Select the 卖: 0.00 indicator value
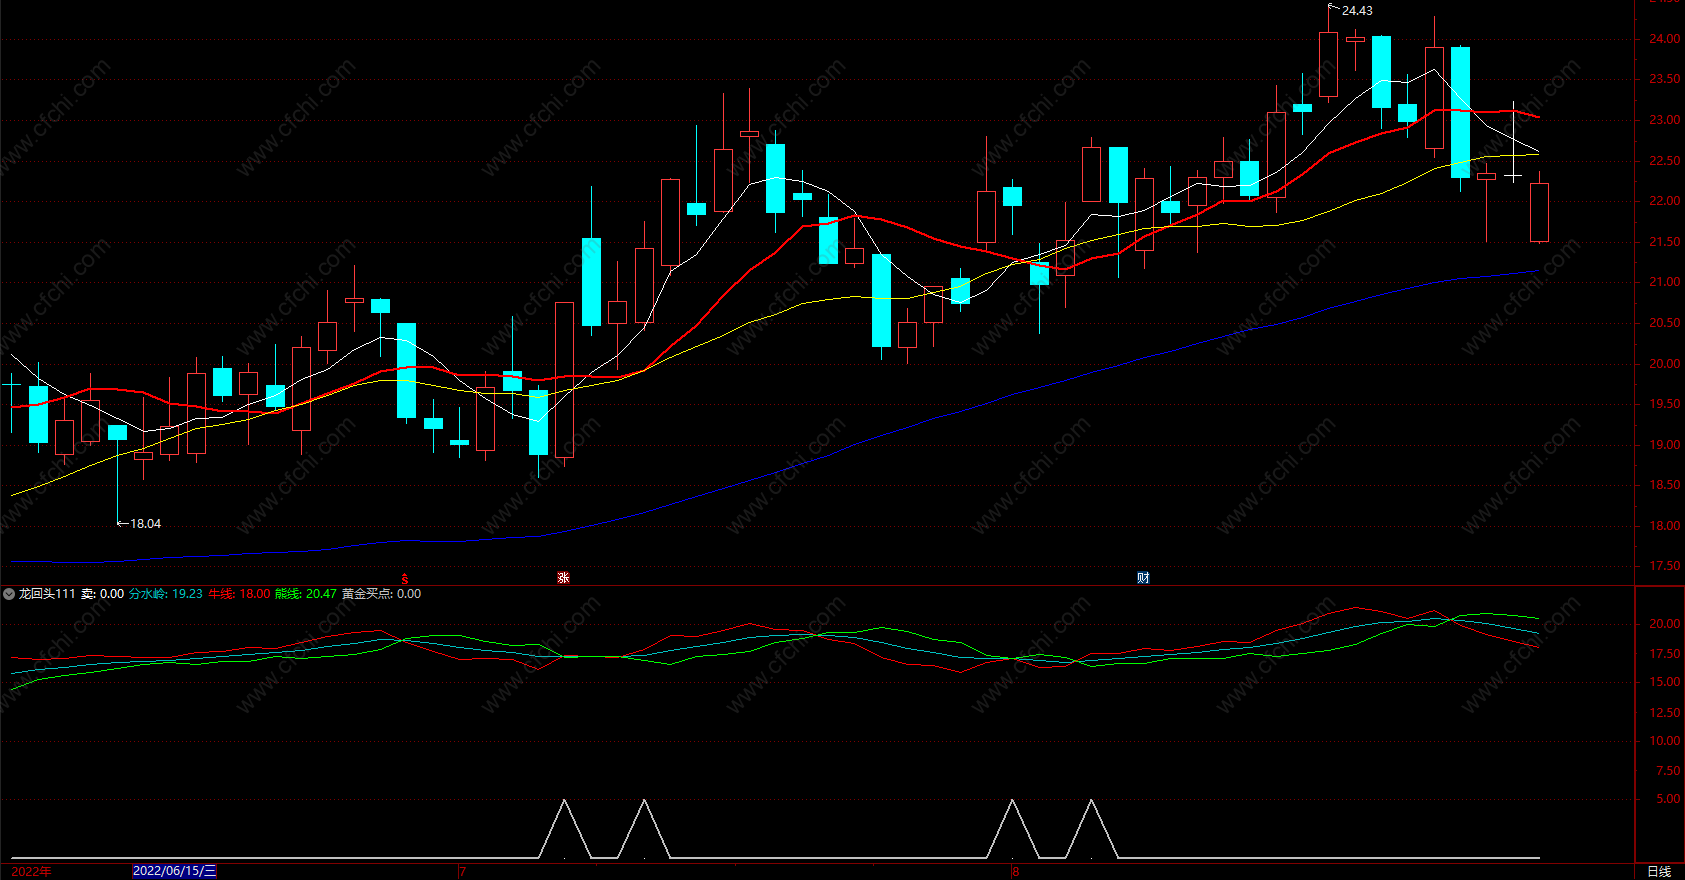 [x=102, y=594]
